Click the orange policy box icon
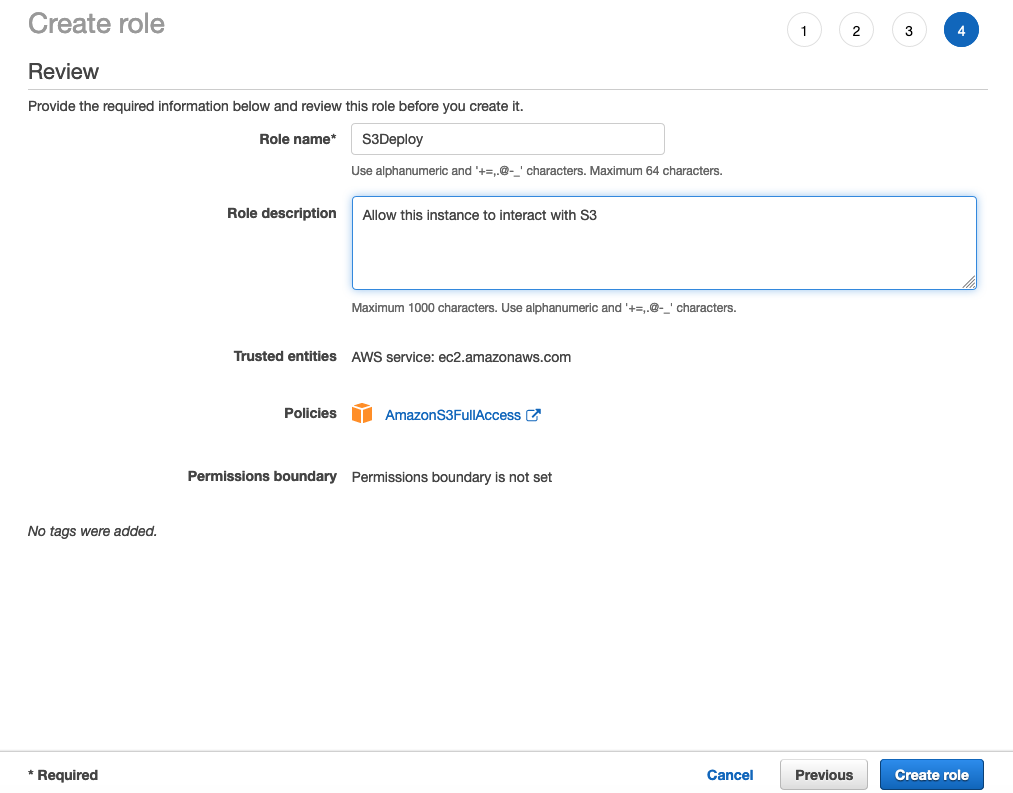This screenshot has width=1013, height=793. [362, 414]
